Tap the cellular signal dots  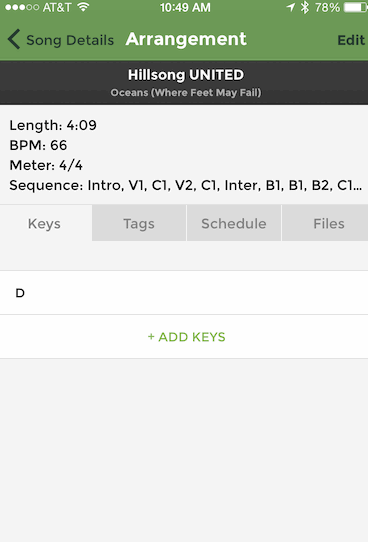[22, 7]
